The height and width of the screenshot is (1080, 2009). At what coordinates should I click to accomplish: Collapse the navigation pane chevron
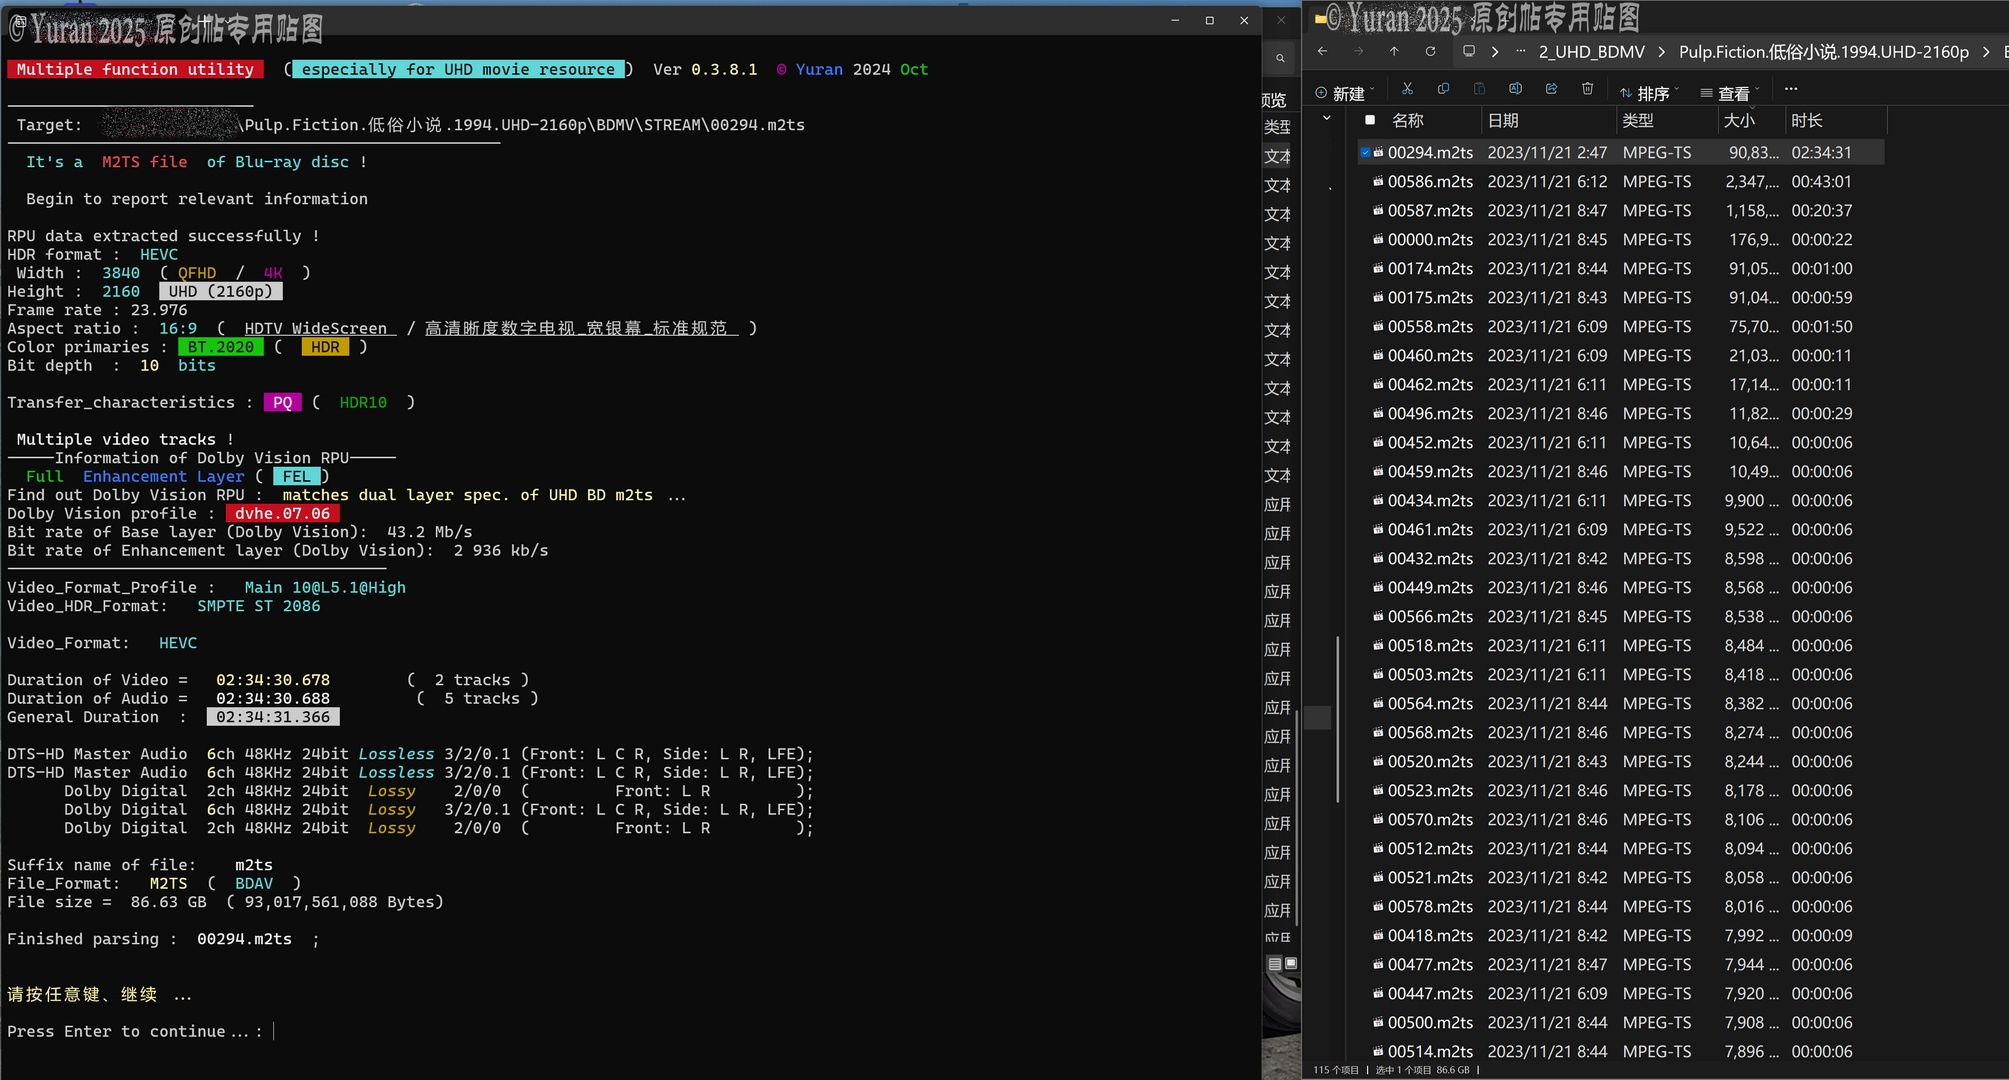pyautogui.click(x=1327, y=119)
